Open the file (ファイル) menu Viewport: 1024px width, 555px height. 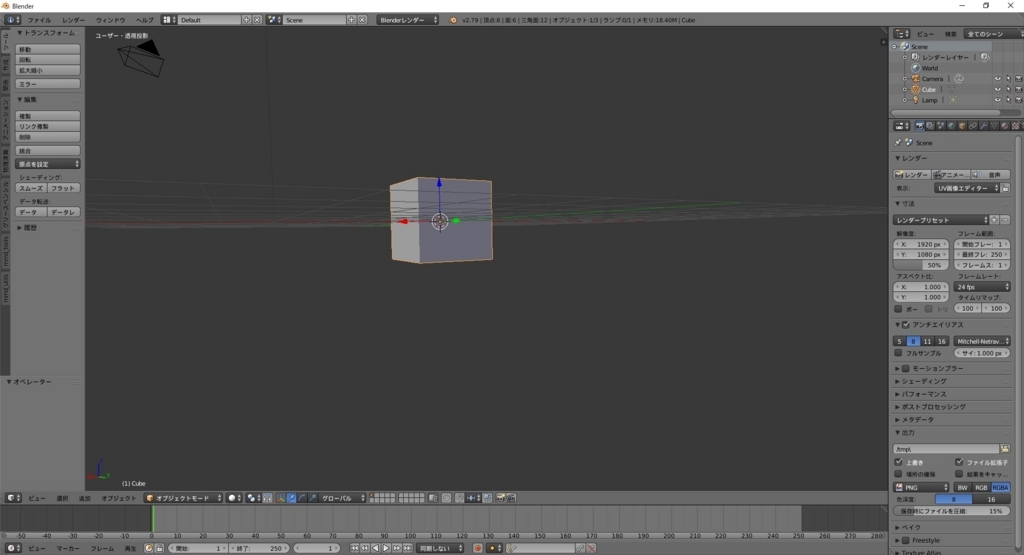[39, 20]
